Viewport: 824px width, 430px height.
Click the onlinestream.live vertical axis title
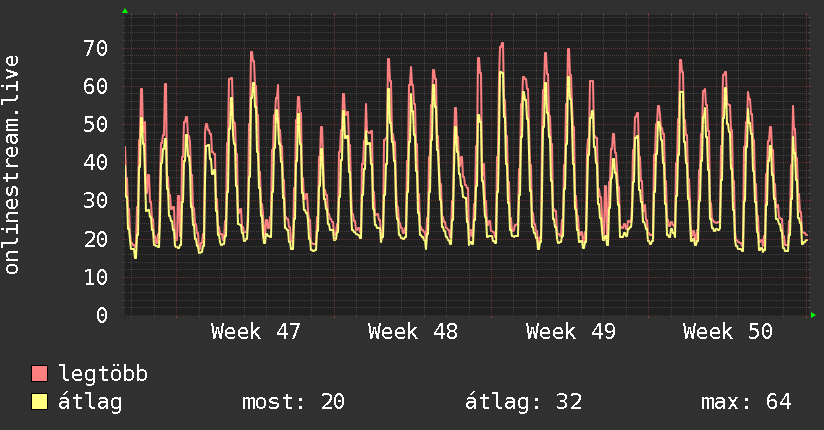click(x=11, y=165)
